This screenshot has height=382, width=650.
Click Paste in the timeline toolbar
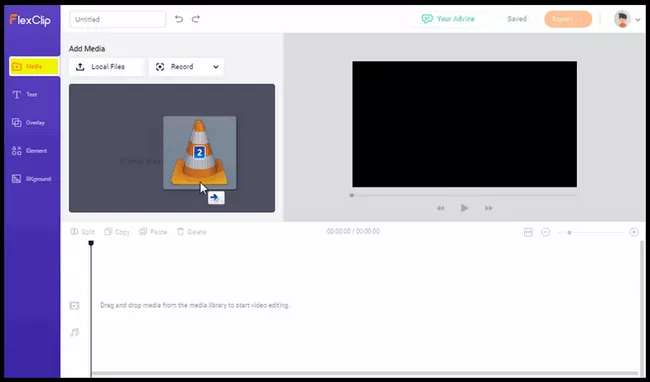click(153, 232)
